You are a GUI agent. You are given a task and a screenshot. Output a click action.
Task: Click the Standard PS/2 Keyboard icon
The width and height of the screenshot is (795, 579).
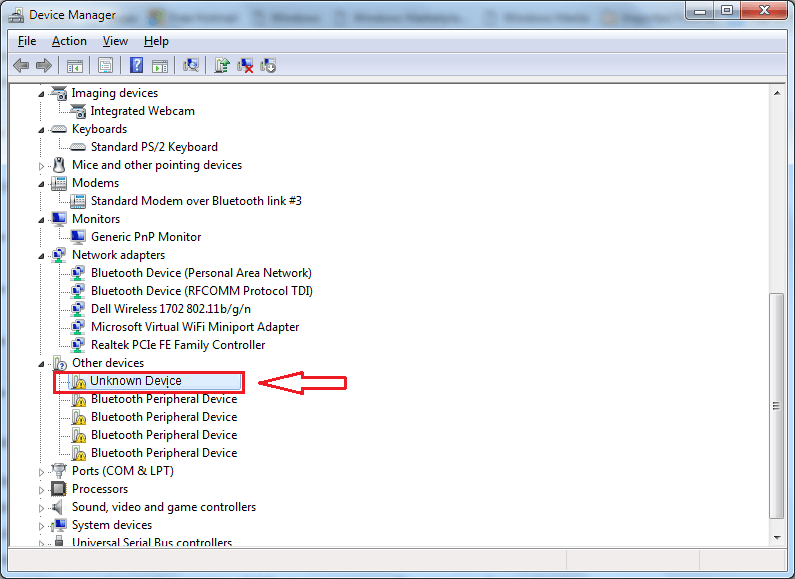pyautogui.click(x=78, y=147)
